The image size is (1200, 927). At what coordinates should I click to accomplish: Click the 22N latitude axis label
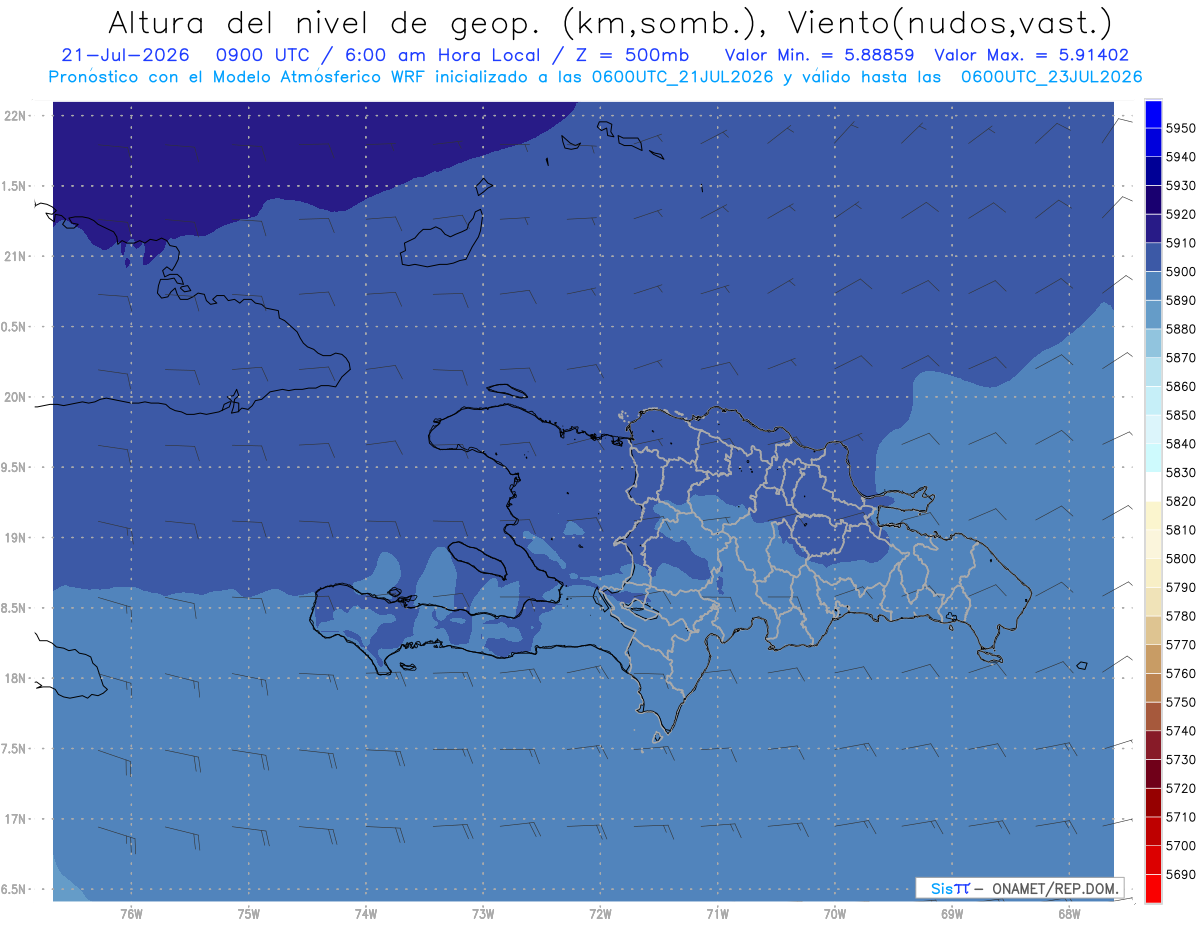tap(14, 115)
